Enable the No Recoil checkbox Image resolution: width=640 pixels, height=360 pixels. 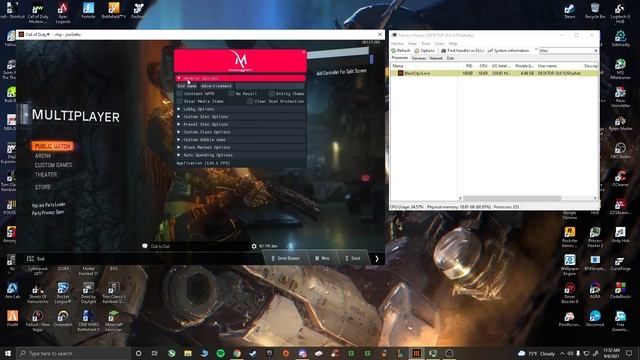[x=231, y=93]
